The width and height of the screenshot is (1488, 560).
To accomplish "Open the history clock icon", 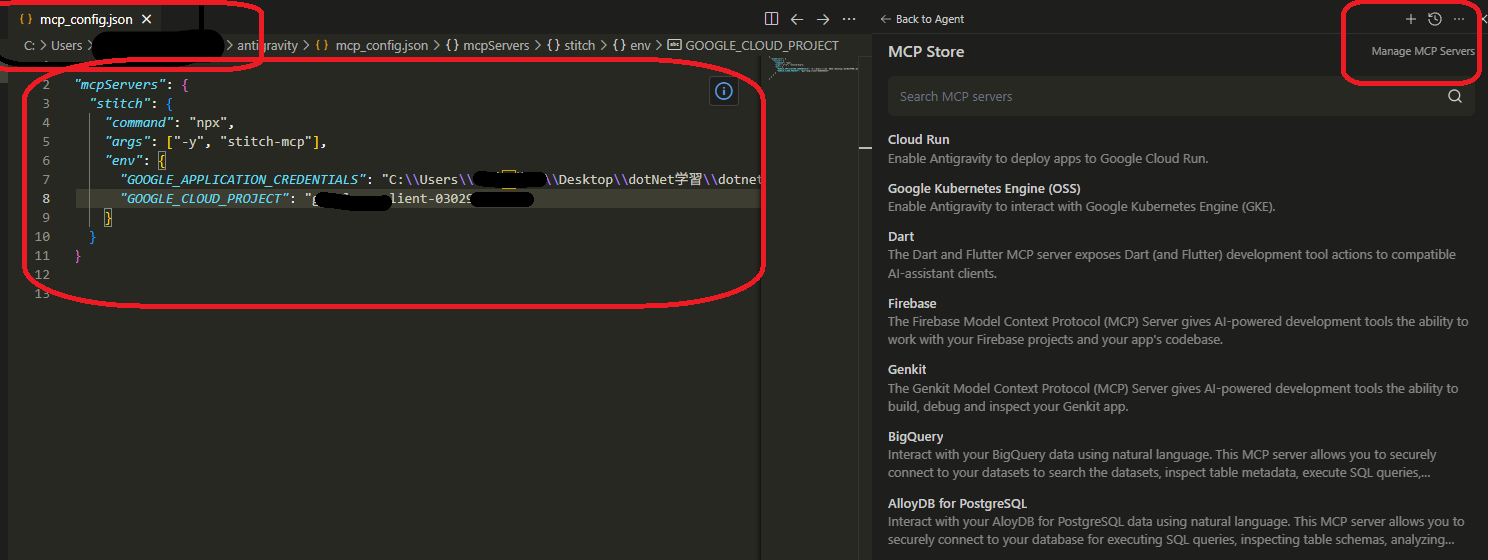I will point(1435,19).
